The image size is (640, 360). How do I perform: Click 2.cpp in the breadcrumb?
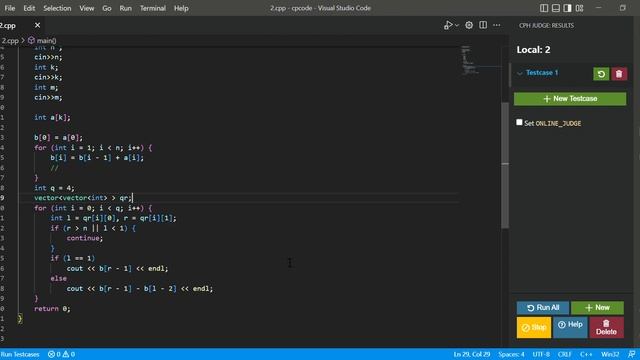pyautogui.click(x=10, y=40)
